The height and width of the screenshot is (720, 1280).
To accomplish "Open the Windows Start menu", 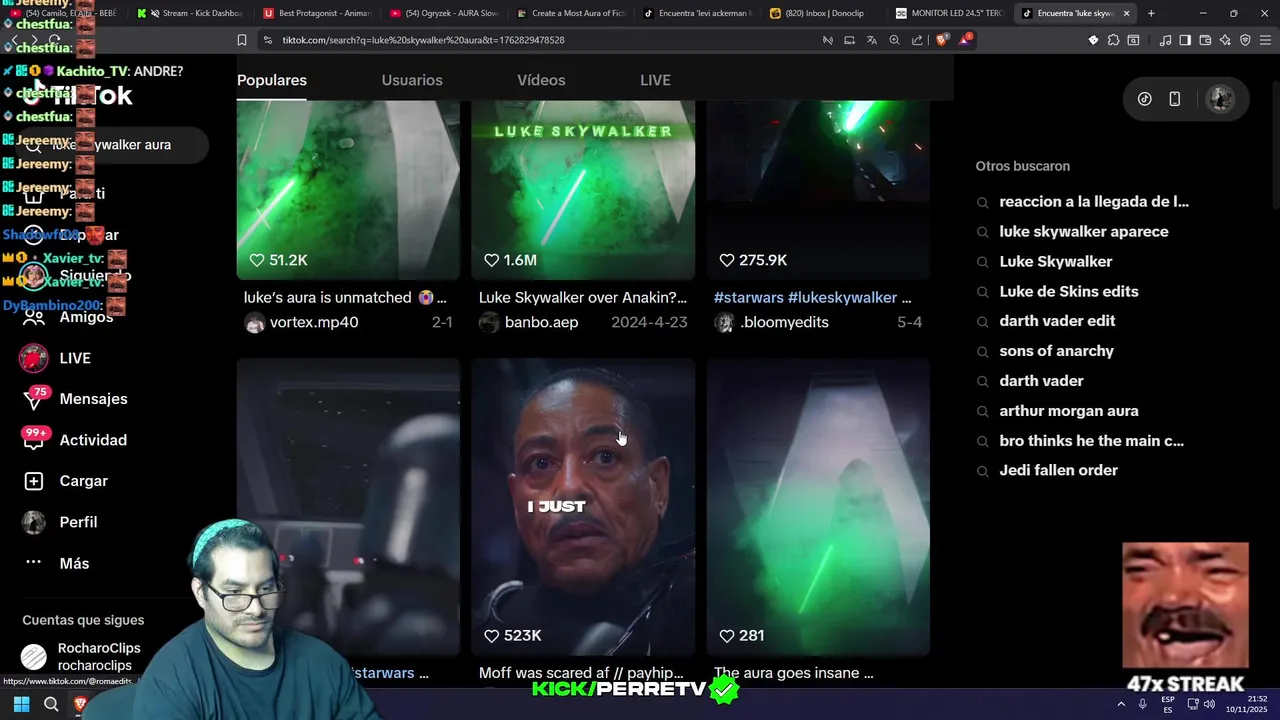I will point(21,705).
